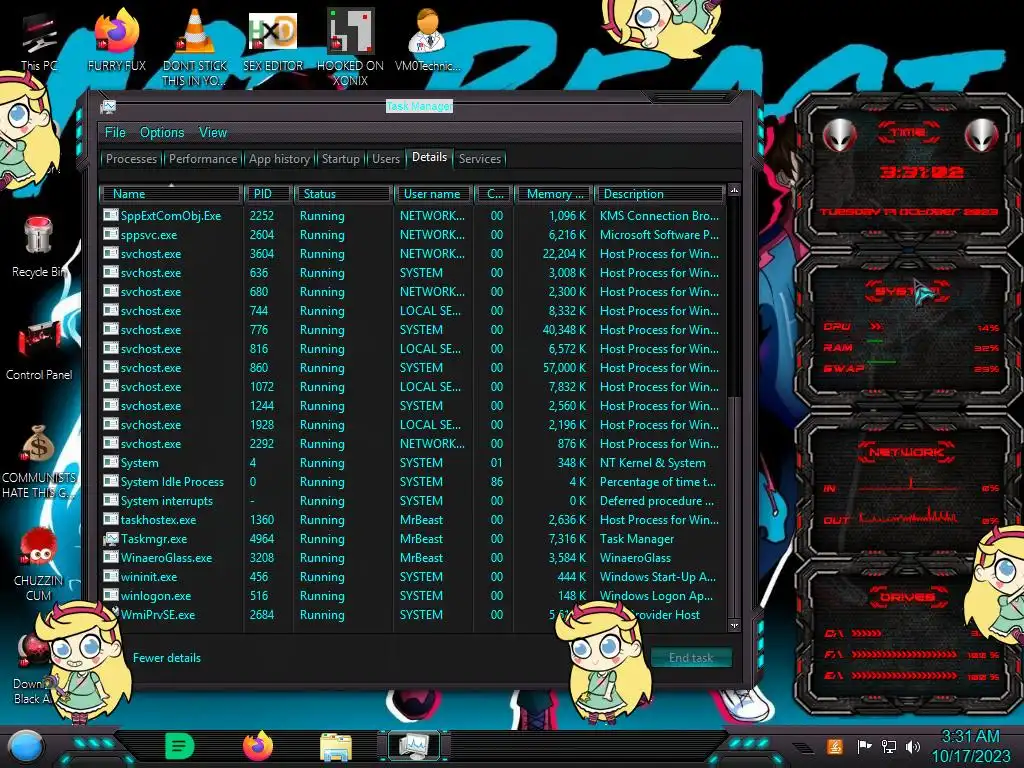Viewport: 1024px width, 768px height.
Task: Click the left alien head on time widget
Action: point(839,136)
